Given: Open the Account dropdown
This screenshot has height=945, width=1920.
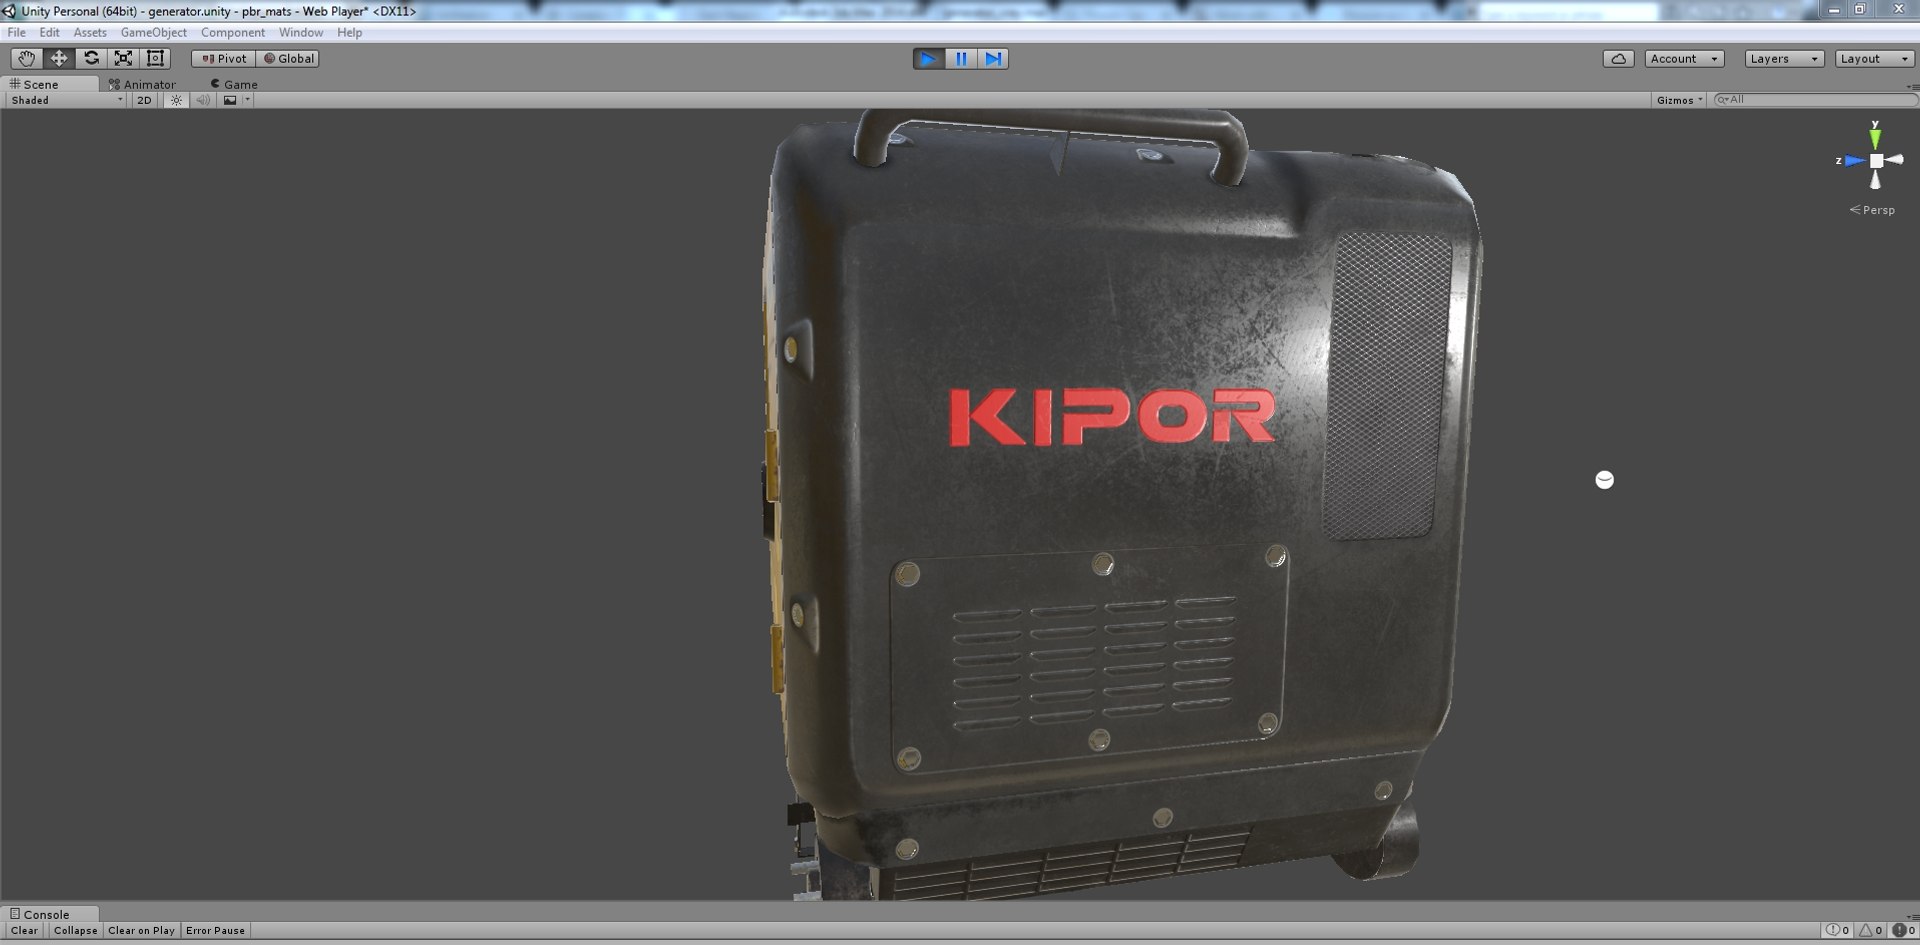Looking at the screenshot, I should [1684, 58].
